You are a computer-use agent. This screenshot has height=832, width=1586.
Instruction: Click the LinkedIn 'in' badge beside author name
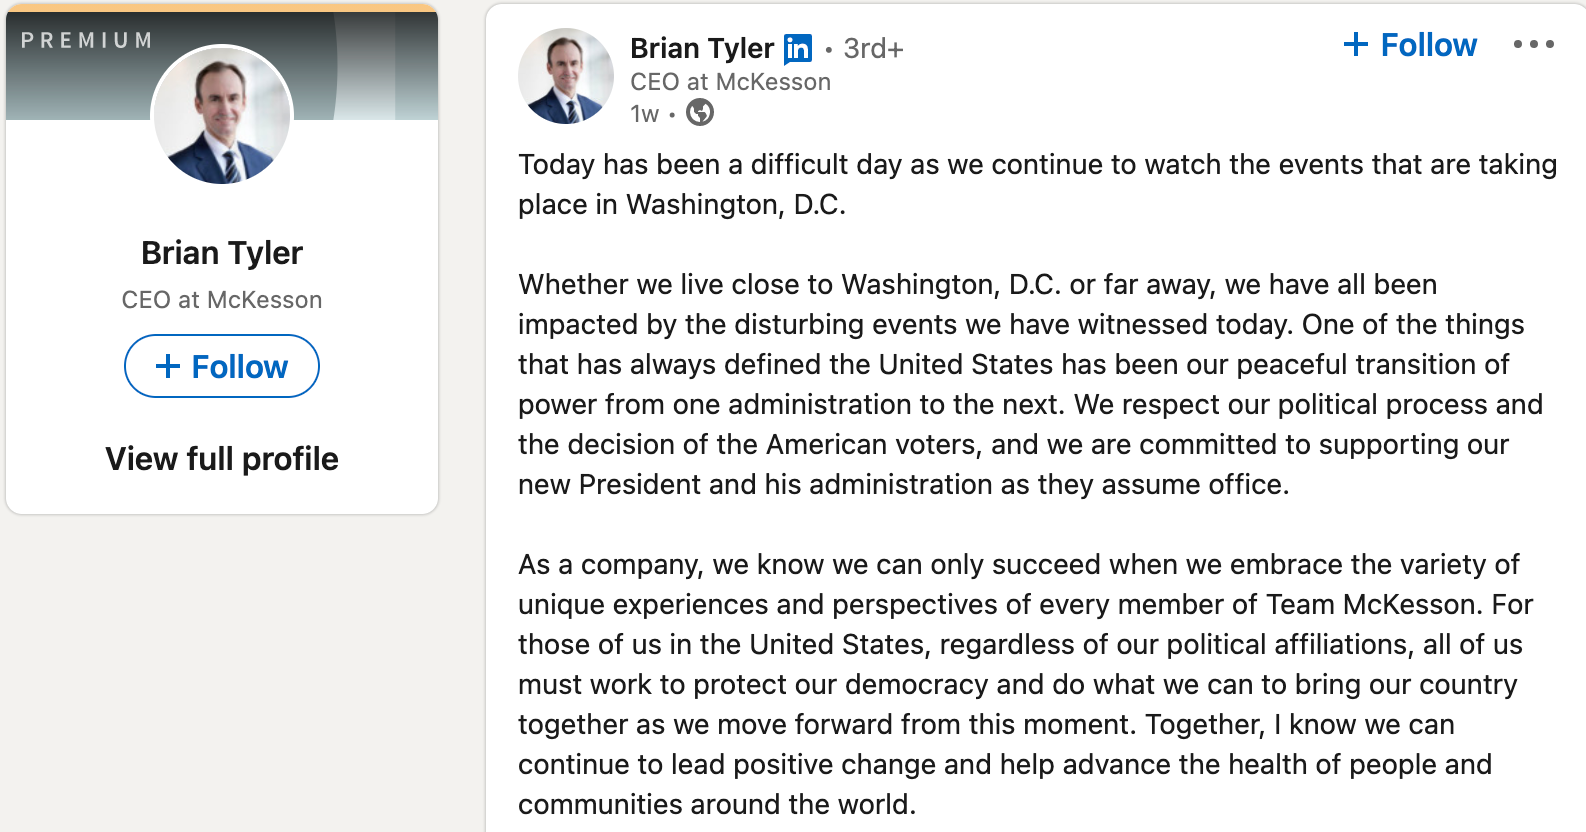pos(798,48)
